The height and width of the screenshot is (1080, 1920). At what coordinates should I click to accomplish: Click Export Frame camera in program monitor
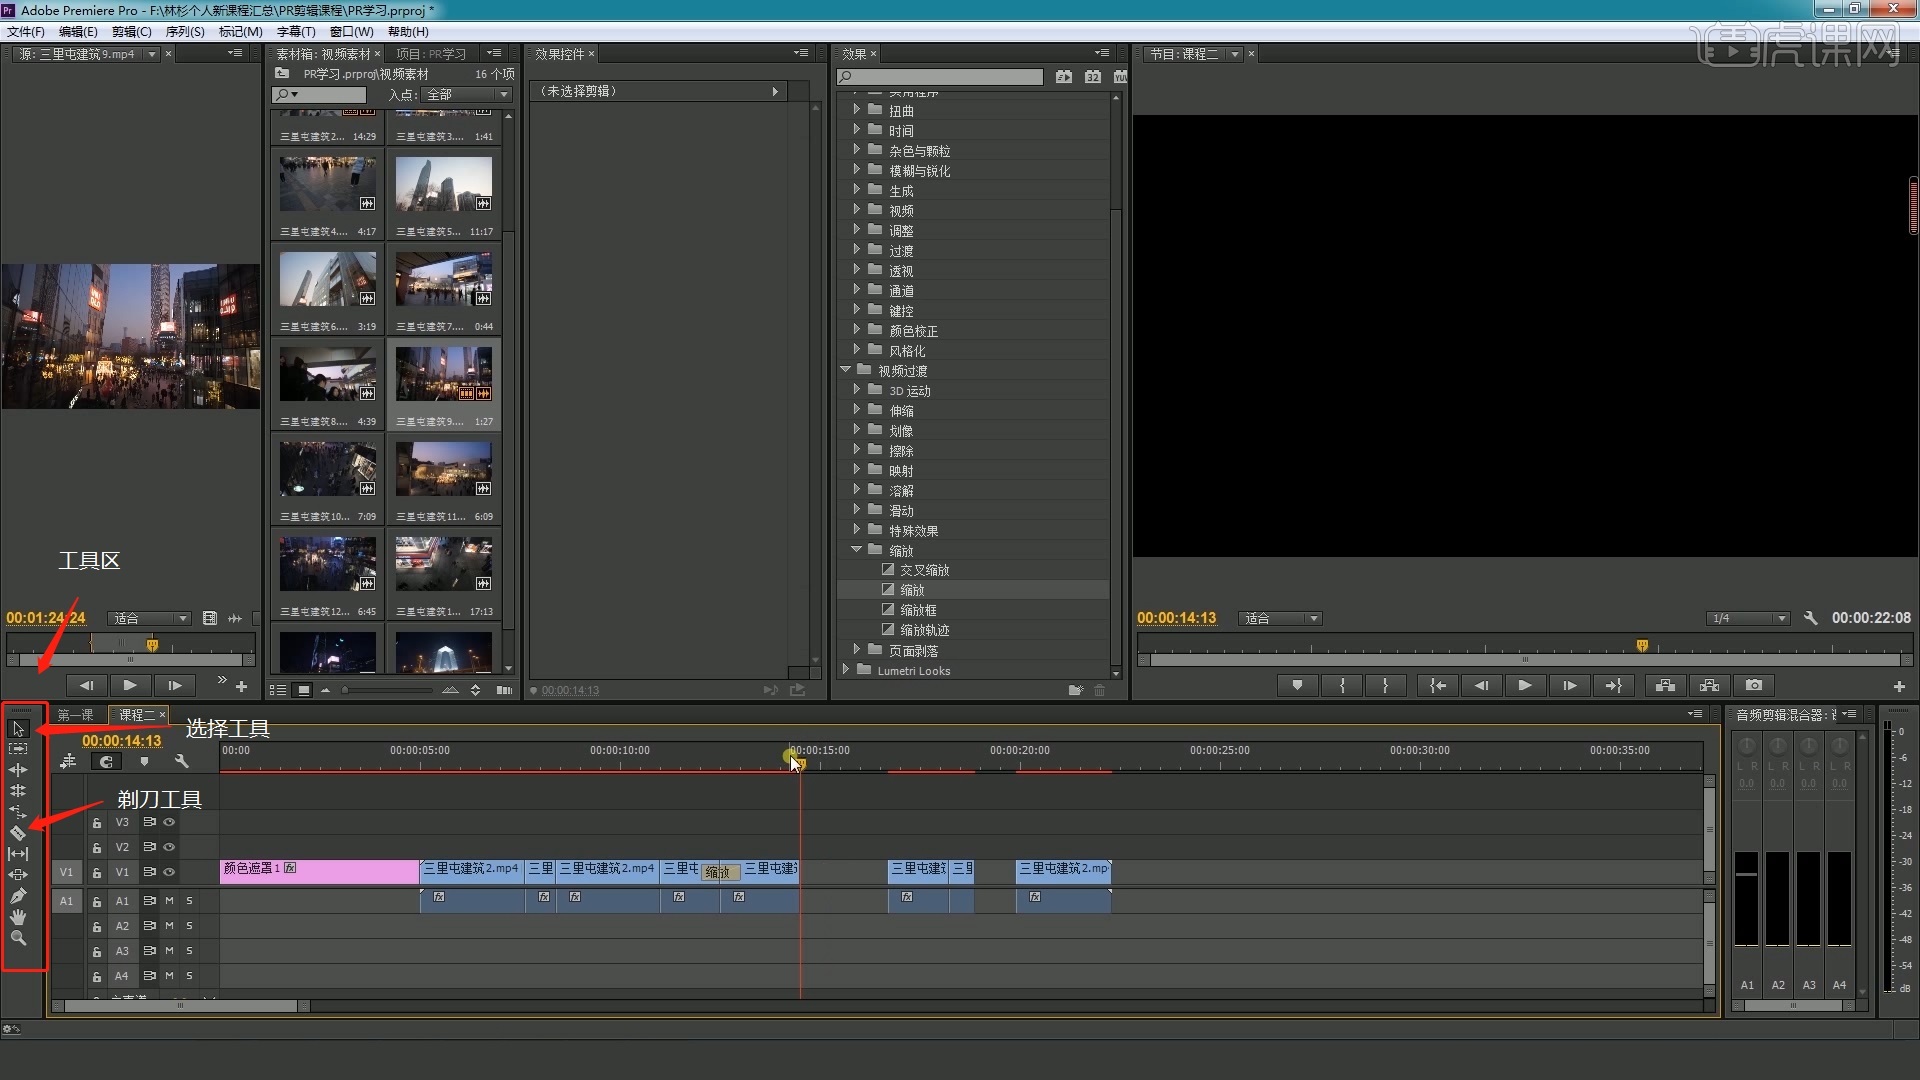pos(1754,685)
